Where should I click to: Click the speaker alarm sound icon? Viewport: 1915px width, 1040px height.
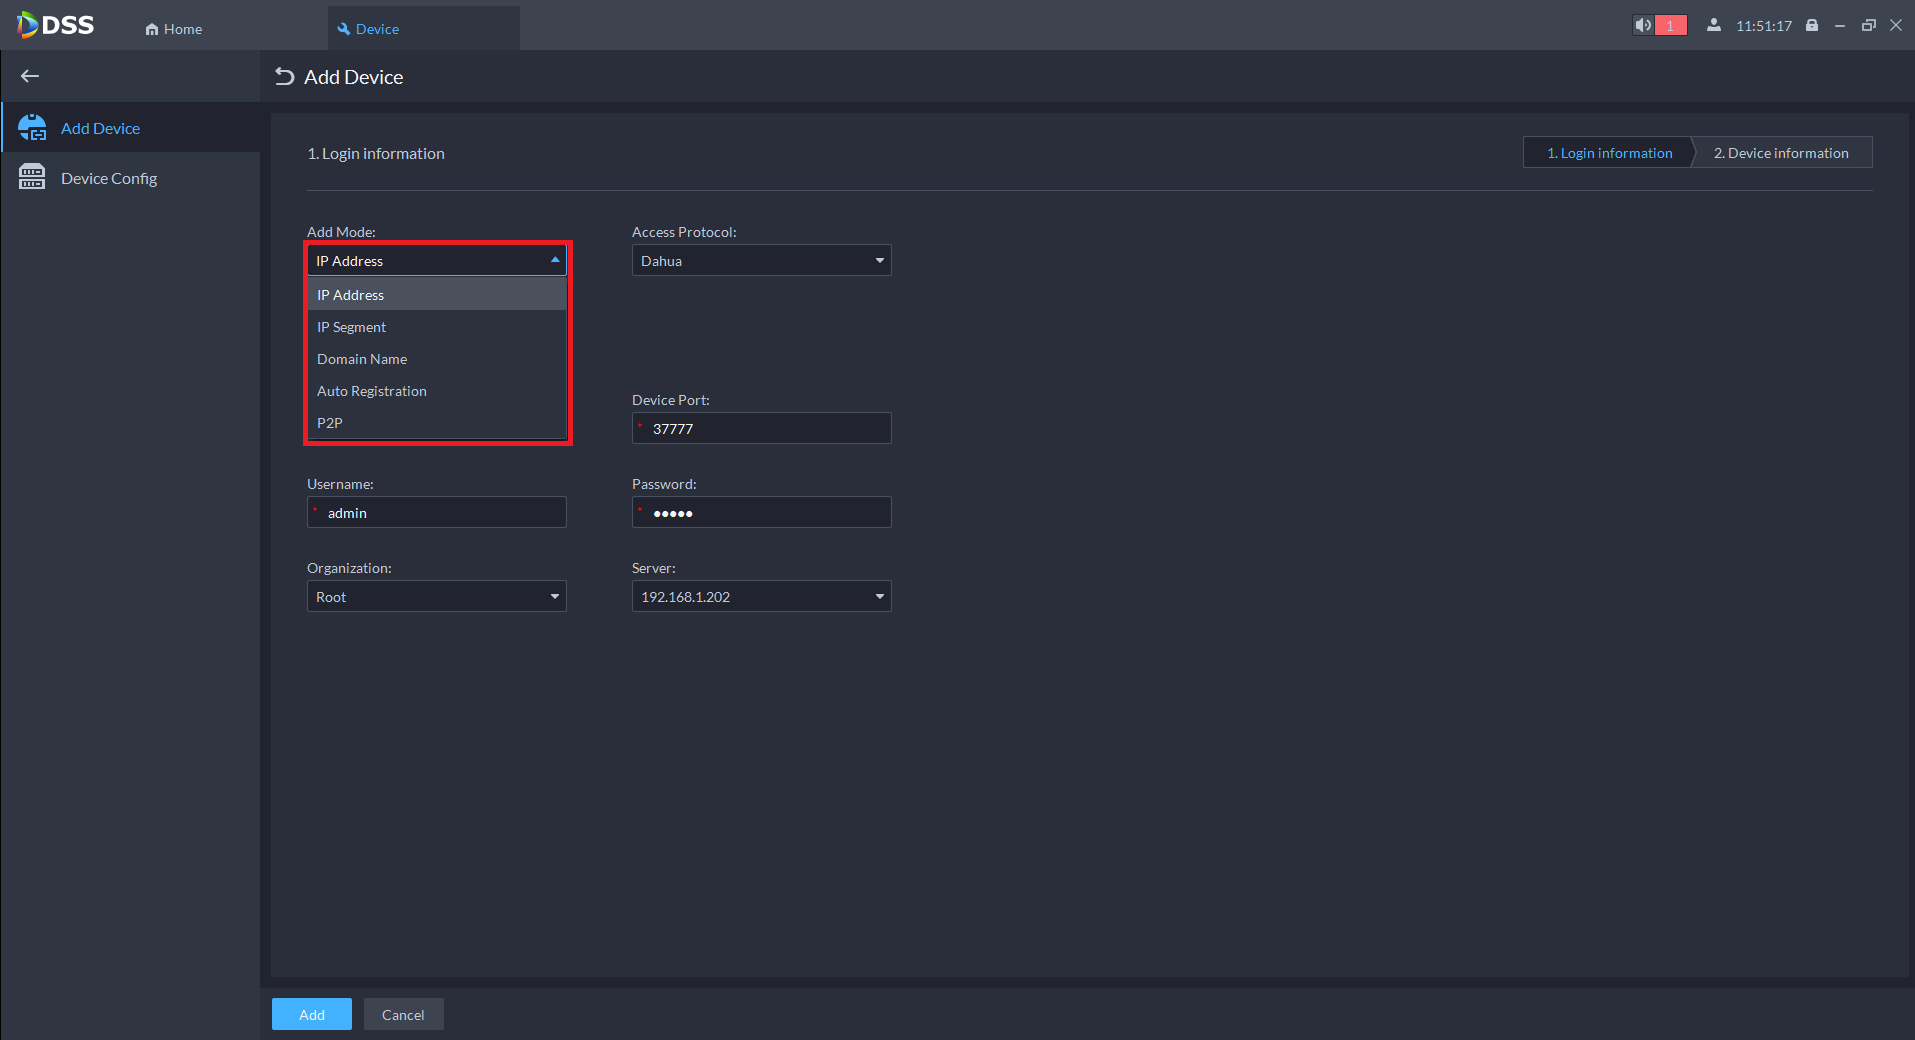(1643, 25)
